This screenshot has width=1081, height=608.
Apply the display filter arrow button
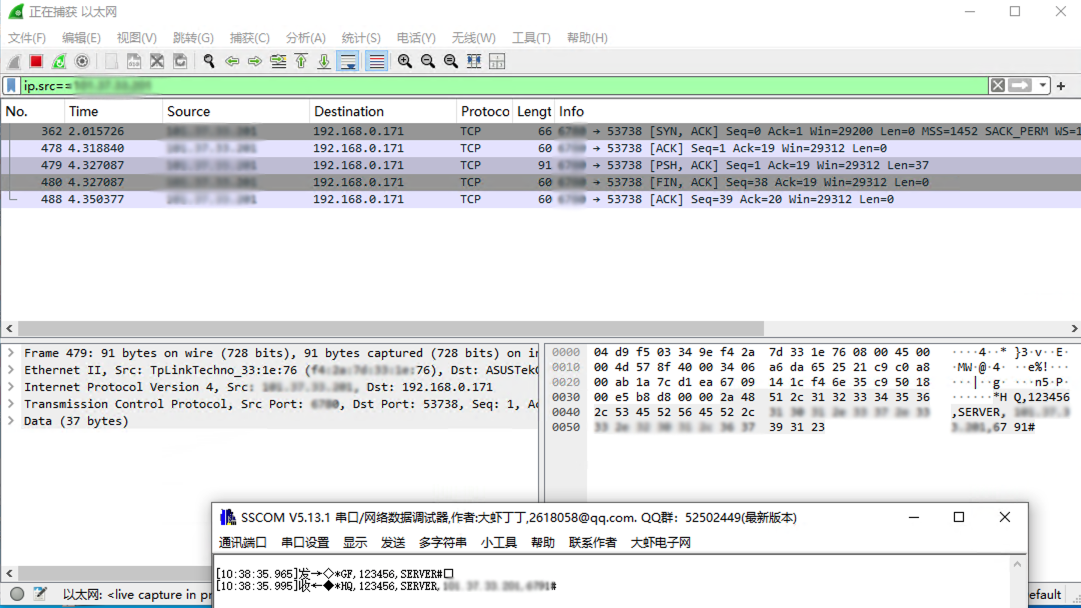(1020, 85)
